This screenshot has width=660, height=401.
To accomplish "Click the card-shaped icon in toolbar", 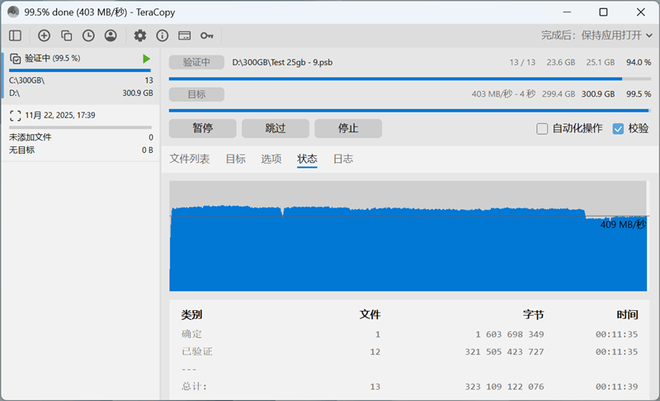I will [184, 35].
